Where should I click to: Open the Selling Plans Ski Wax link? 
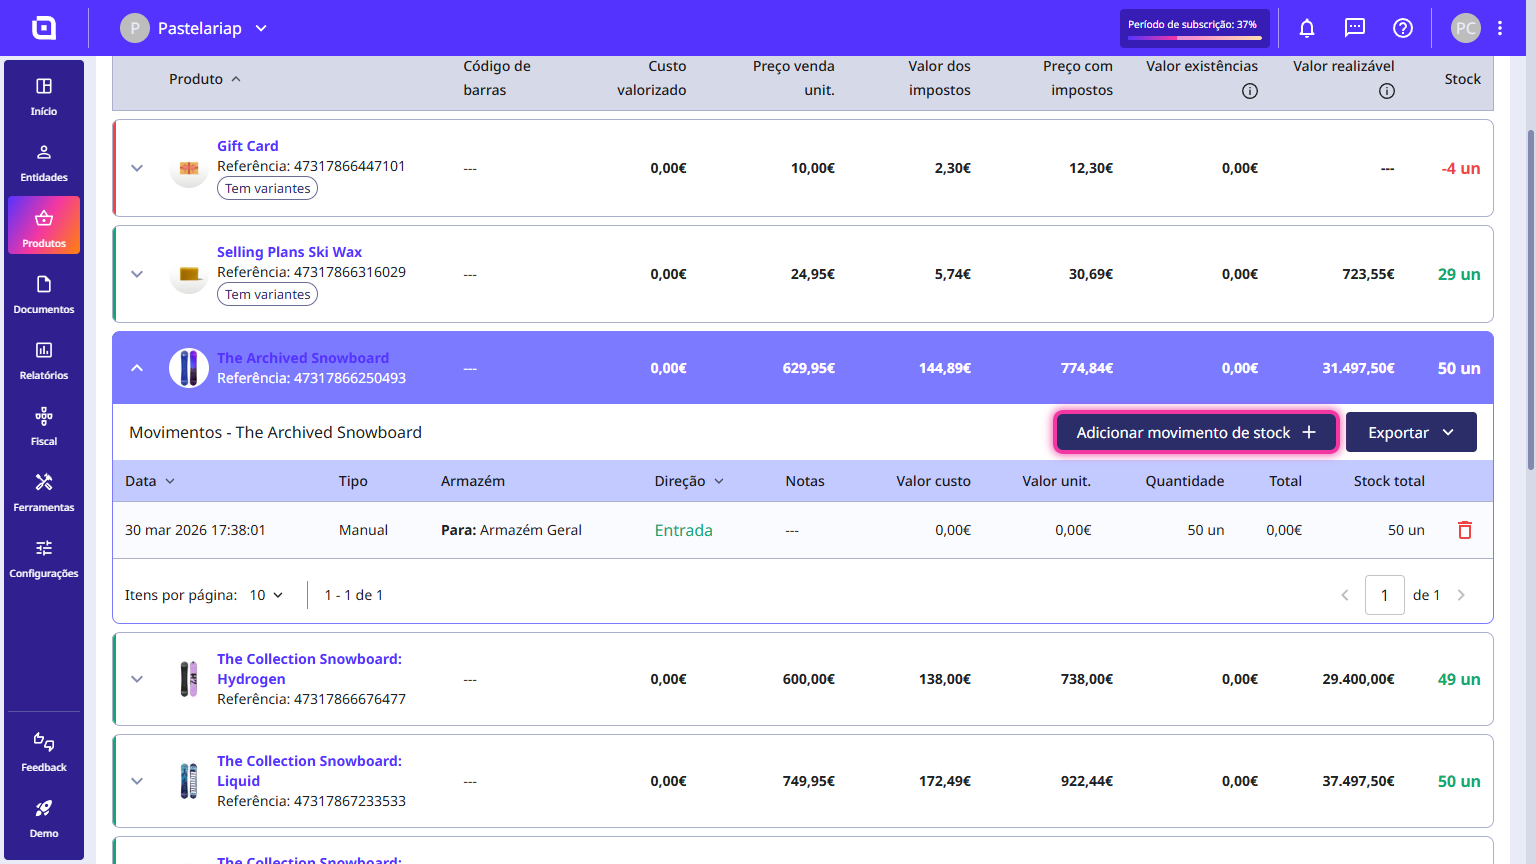click(x=289, y=252)
